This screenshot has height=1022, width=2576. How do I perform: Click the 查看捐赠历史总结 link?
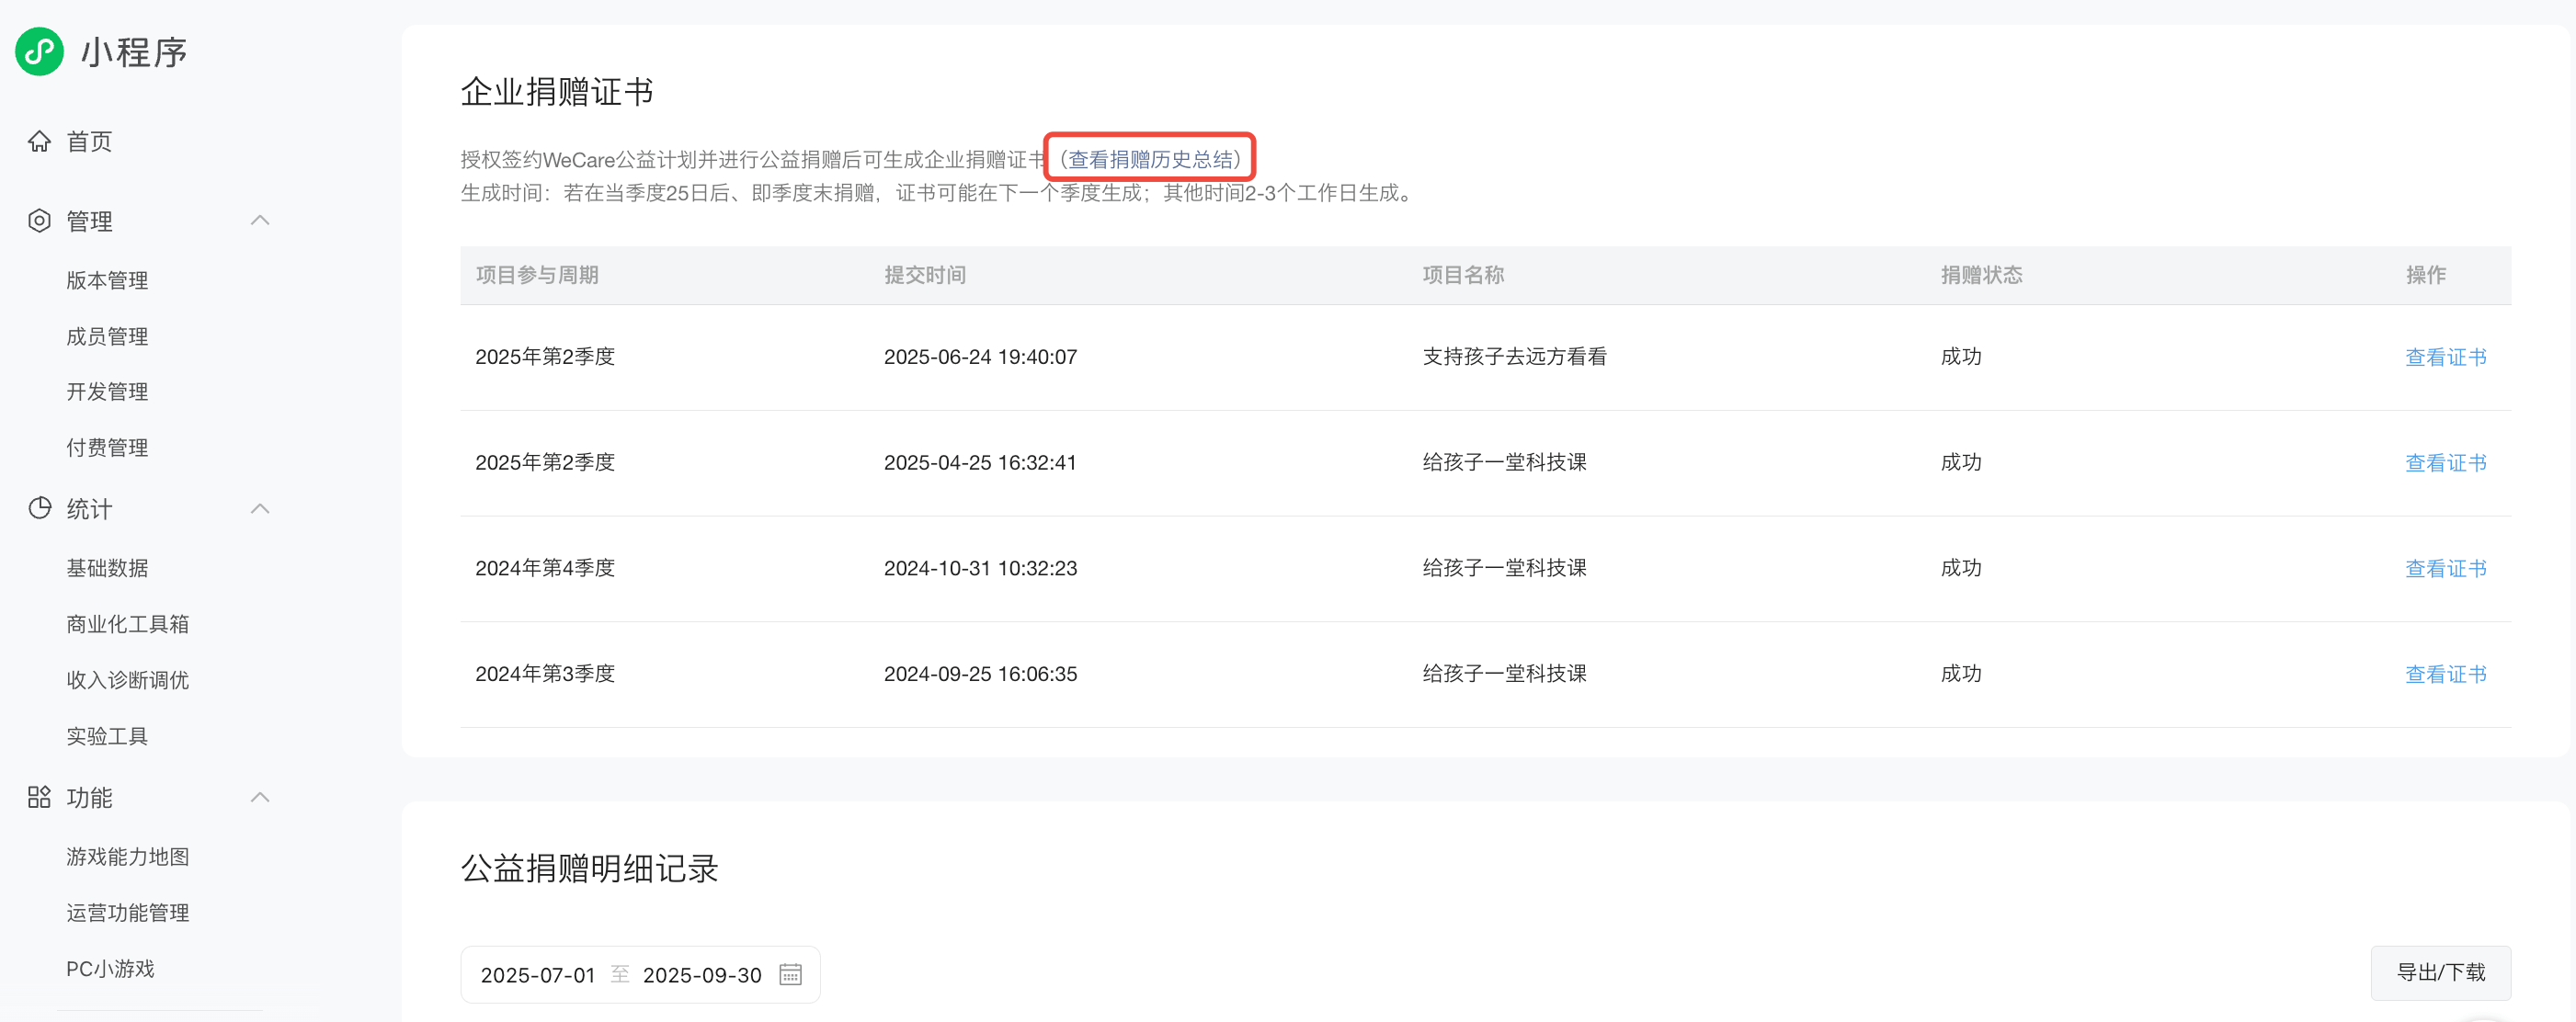[1150, 159]
